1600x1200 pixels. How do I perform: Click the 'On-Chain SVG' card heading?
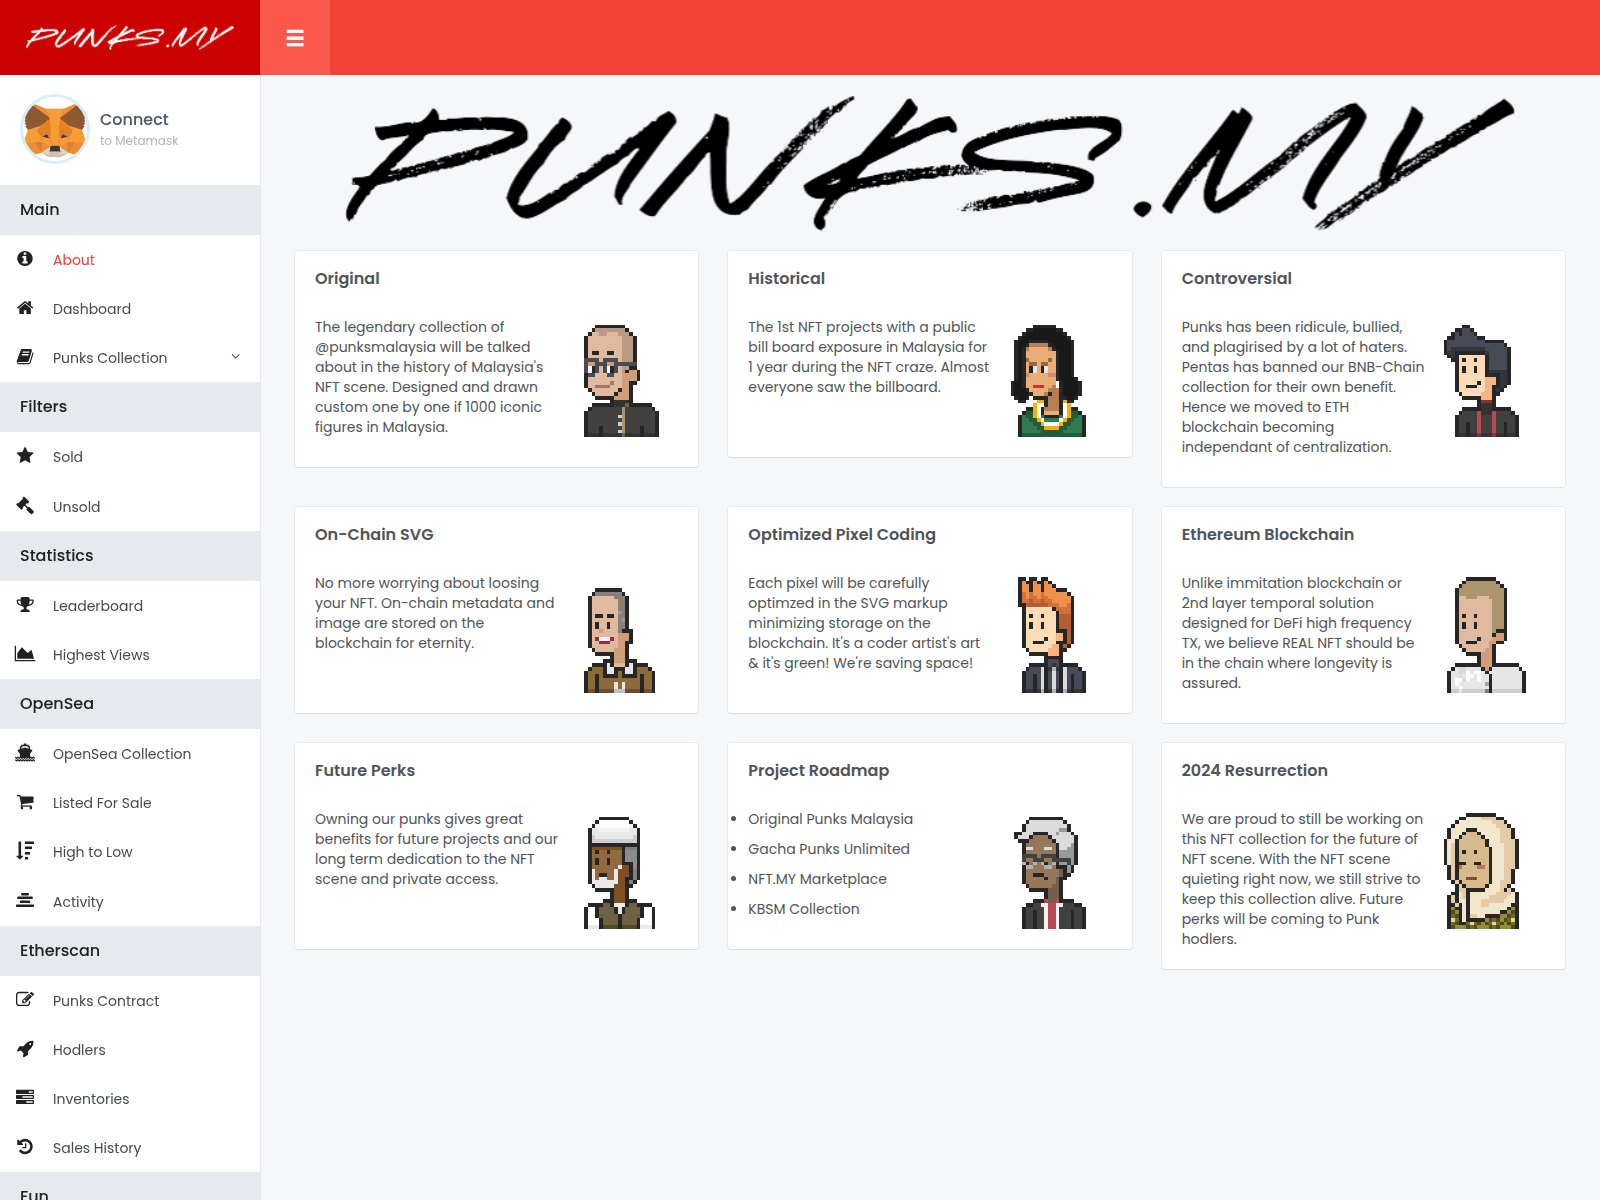[374, 535]
